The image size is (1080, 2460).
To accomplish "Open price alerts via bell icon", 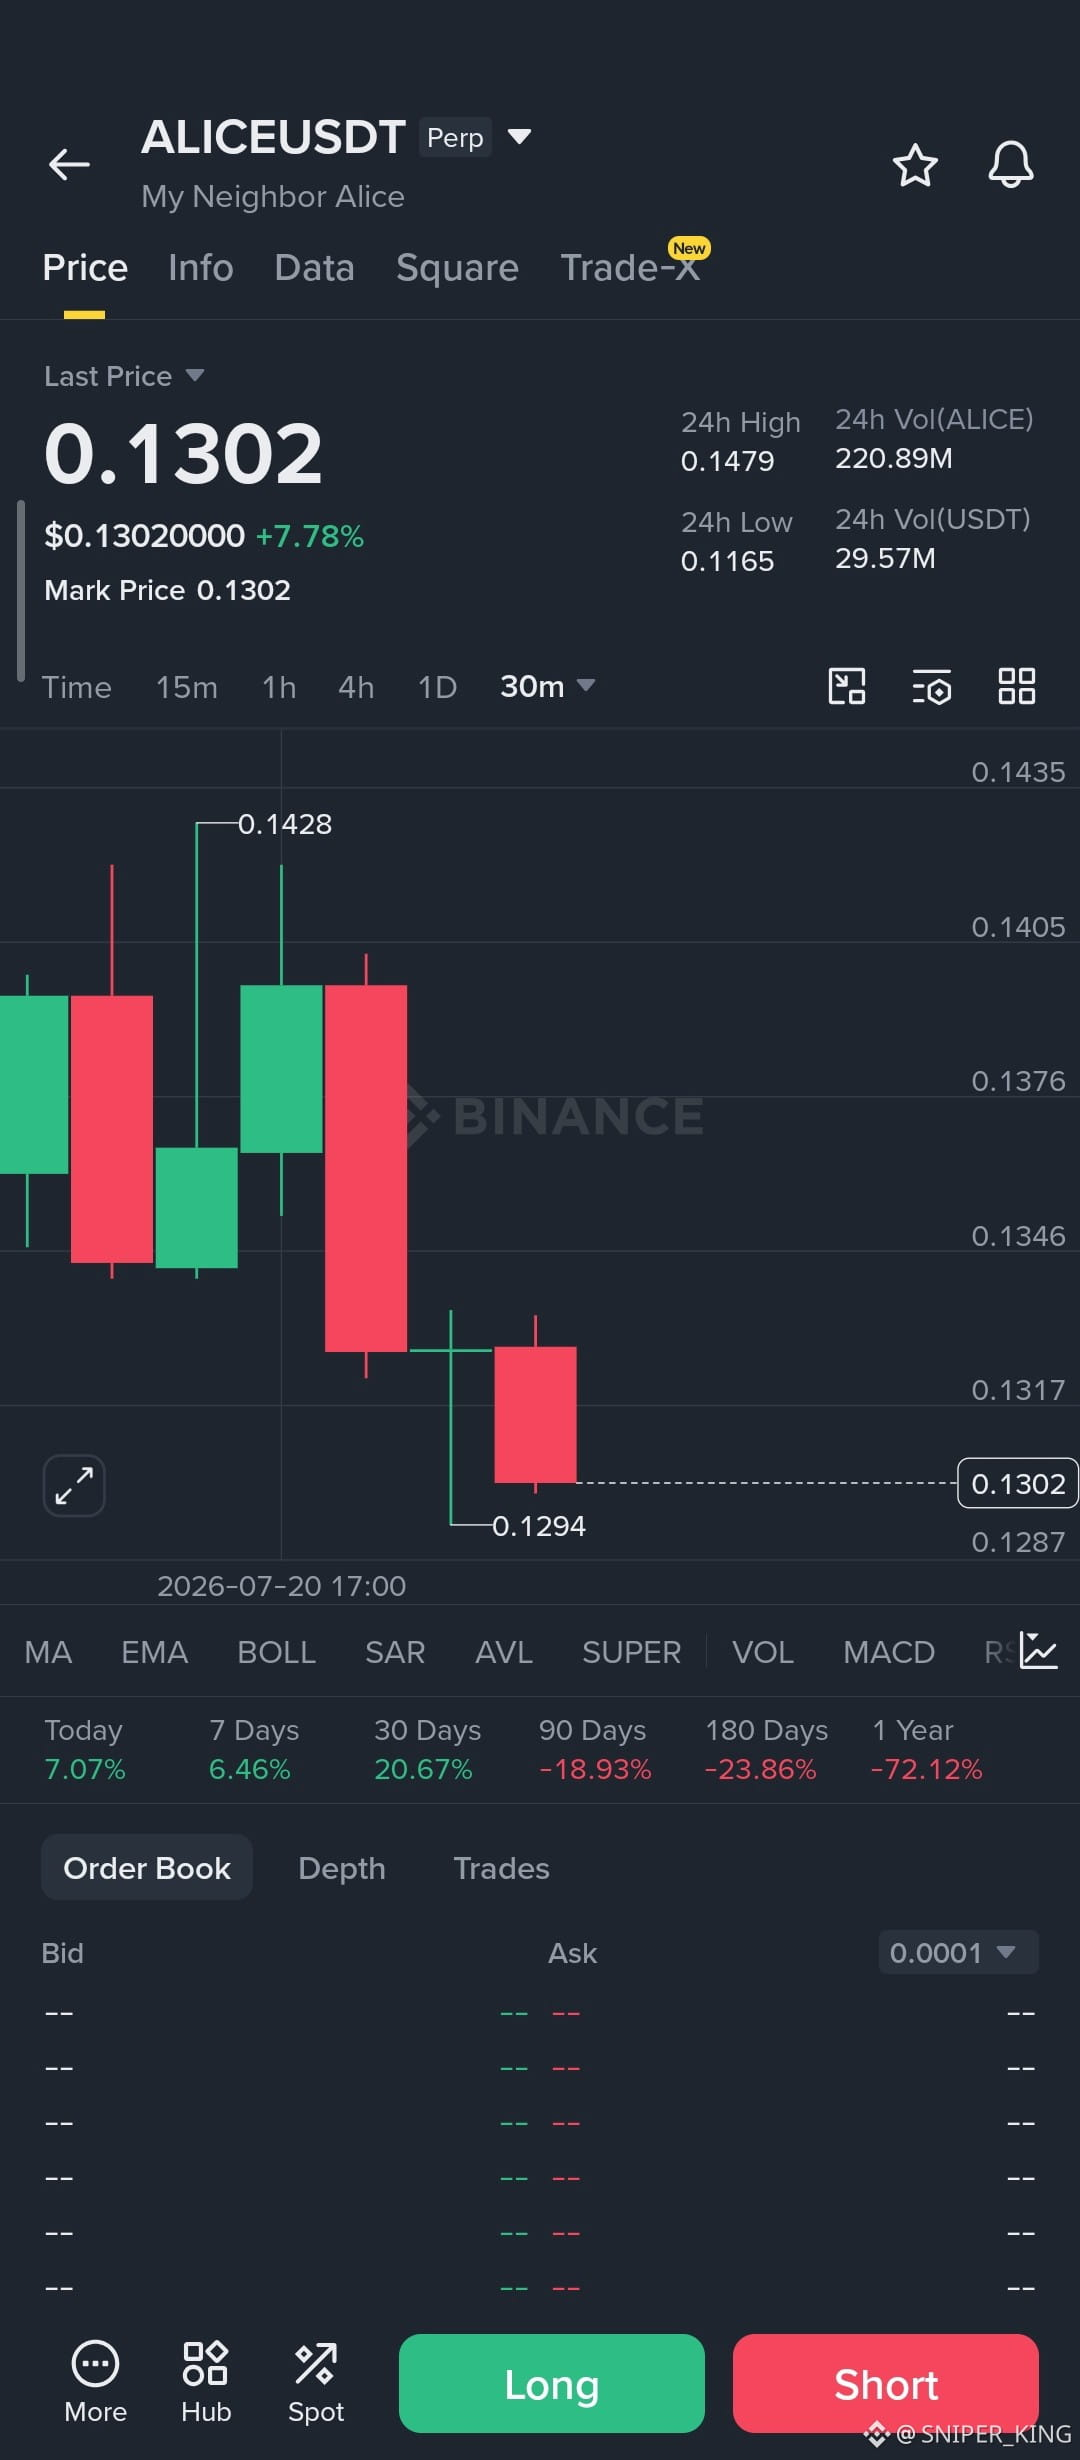I will [1011, 164].
